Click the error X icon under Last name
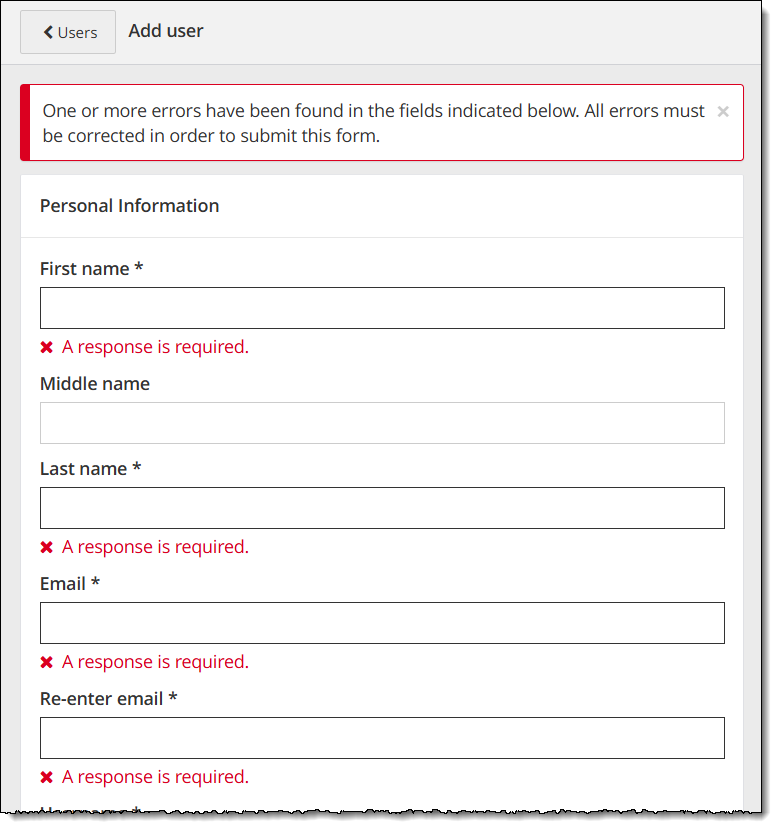 click(x=46, y=548)
